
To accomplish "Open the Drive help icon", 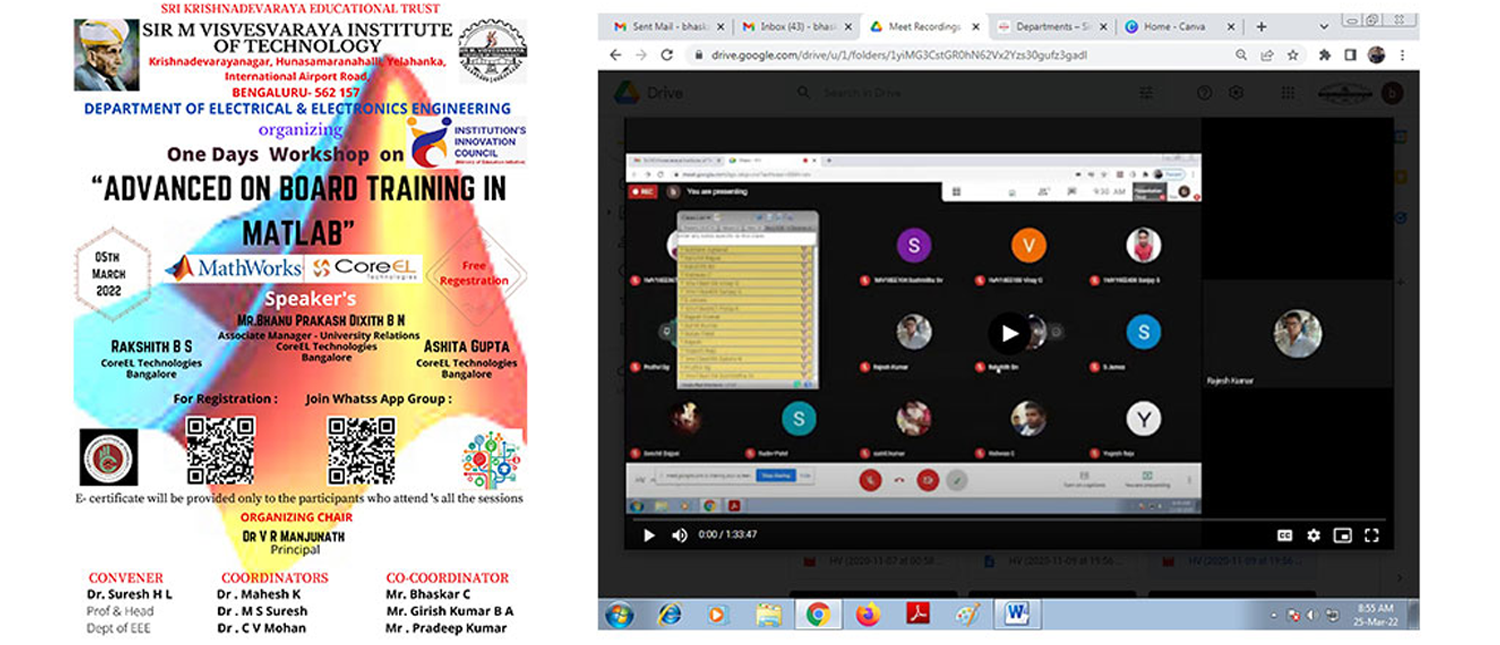I will point(1205,93).
